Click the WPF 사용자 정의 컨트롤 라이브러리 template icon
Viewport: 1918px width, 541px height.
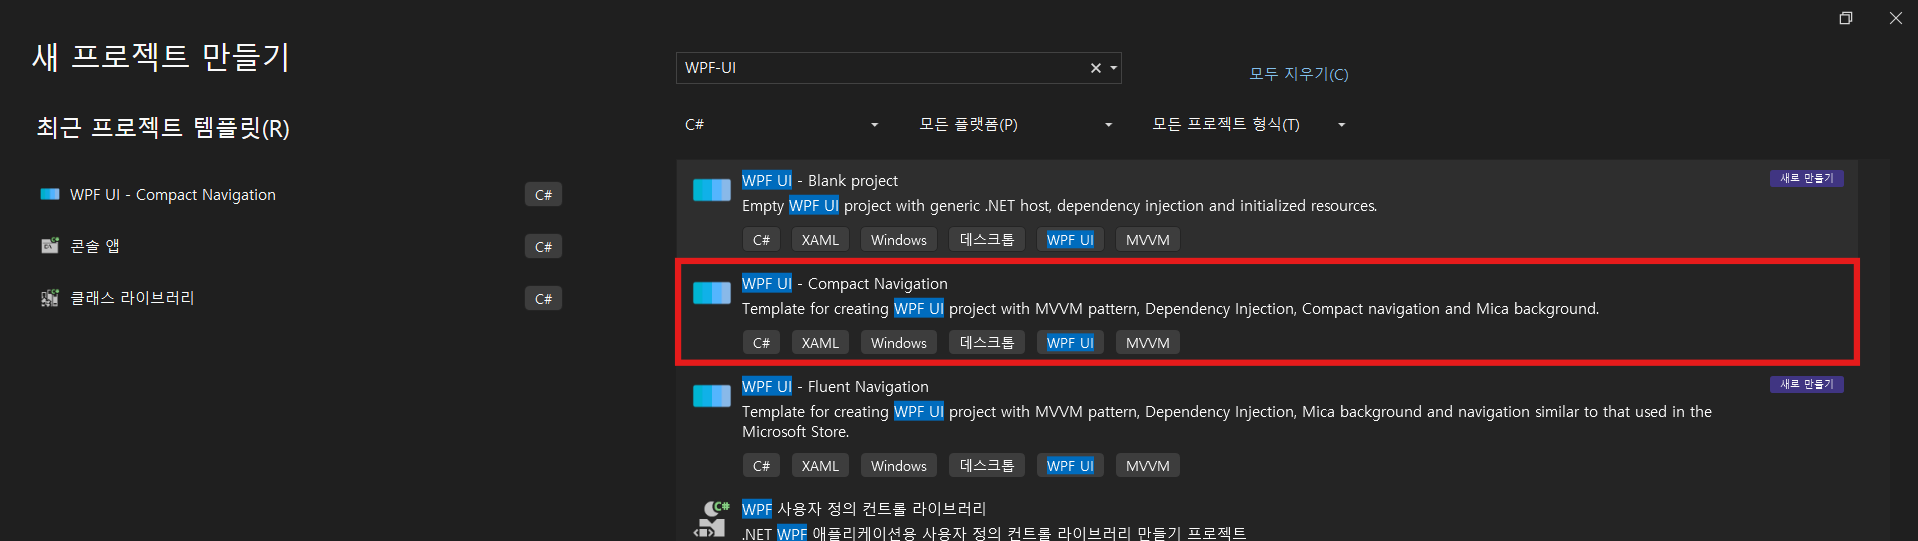(x=712, y=520)
